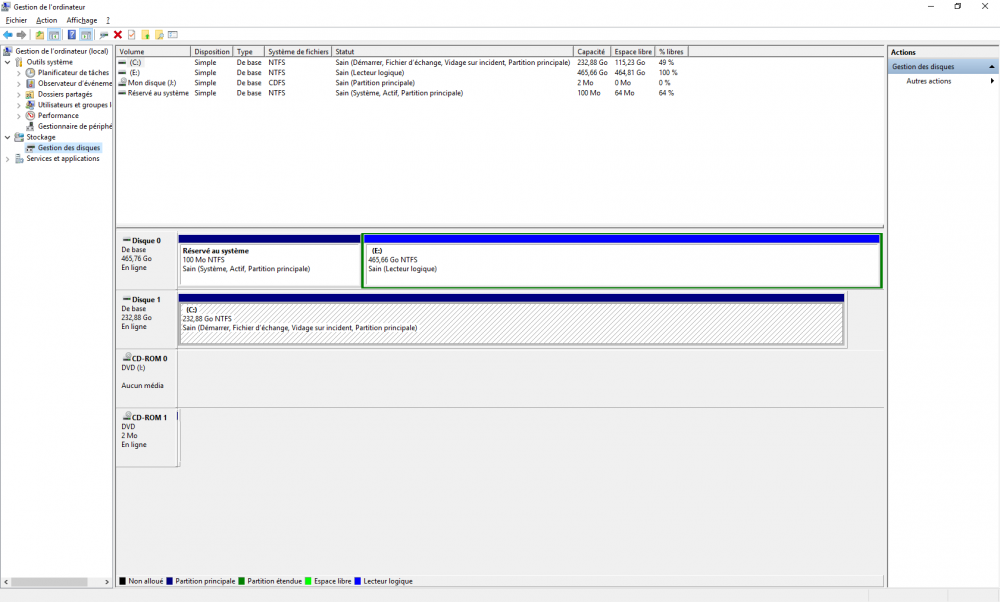Sort by the Système de fichiers column header
Viewport: 1000px width, 602px height.
point(298,52)
